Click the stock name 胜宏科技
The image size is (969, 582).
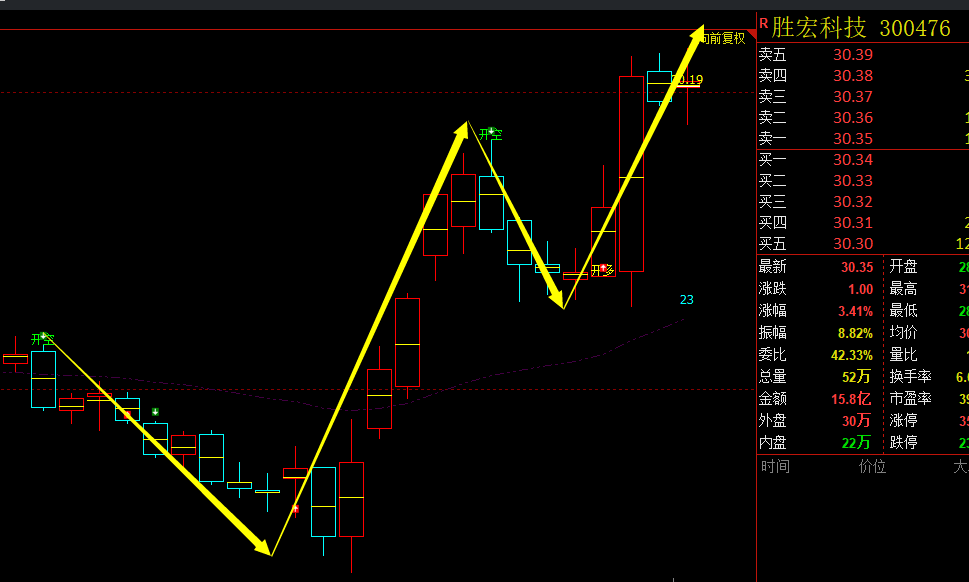tap(819, 27)
